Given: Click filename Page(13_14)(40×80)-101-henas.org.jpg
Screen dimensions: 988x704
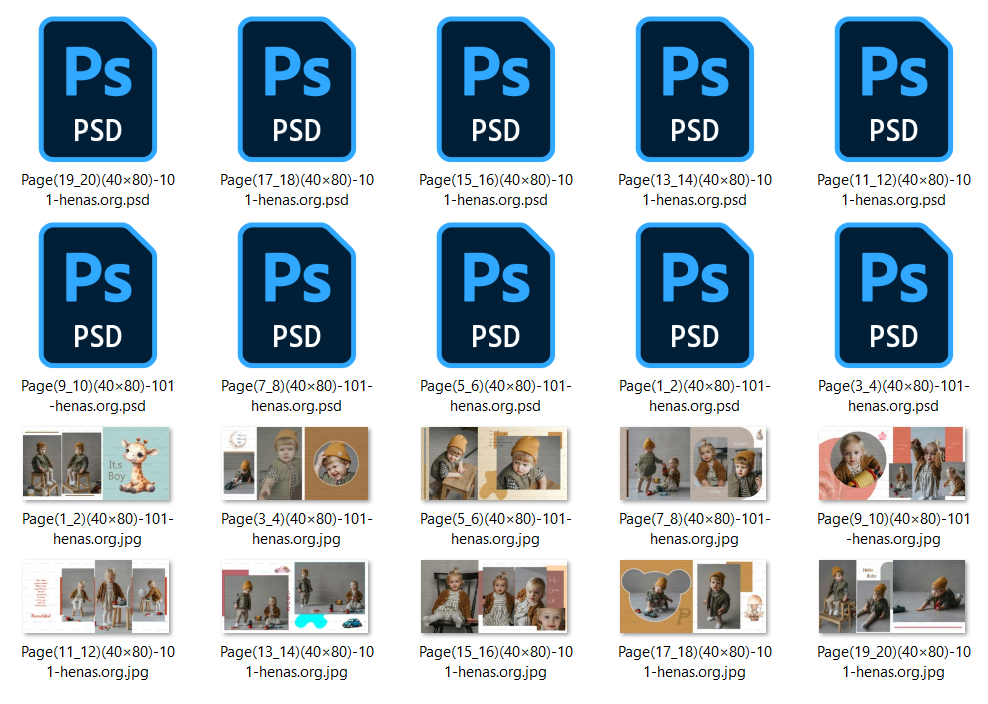Looking at the screenshot, I should click(x=297, y=662).
